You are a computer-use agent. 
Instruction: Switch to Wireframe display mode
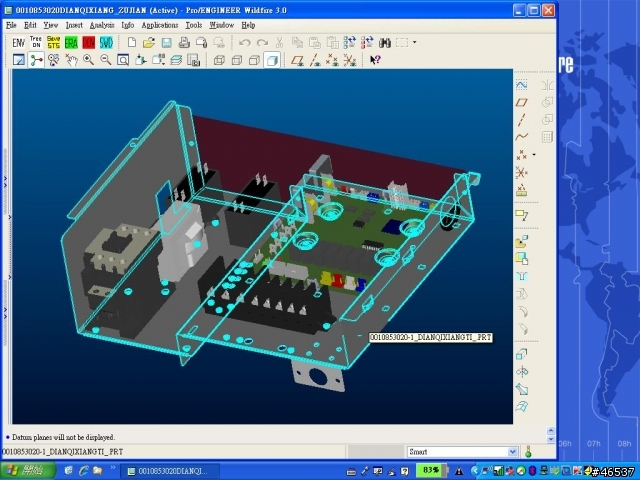click(219, 60)
